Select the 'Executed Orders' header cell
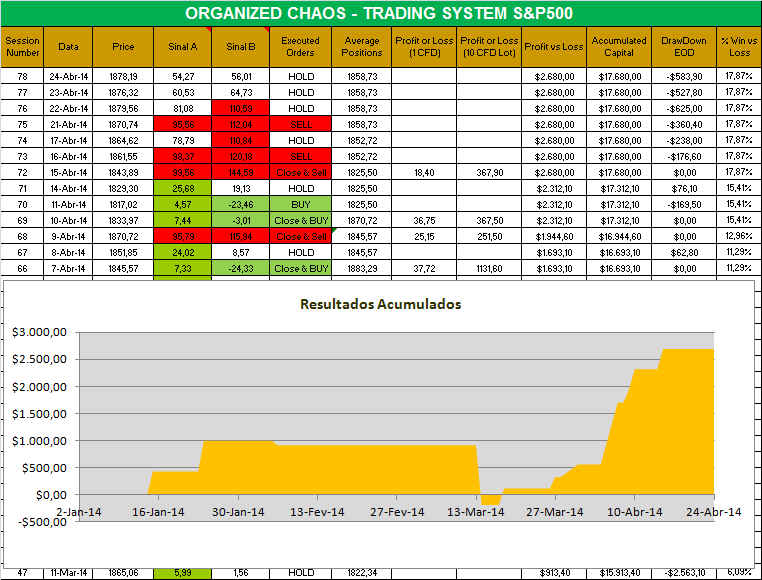This screenshot has height=580, width=762. [300, 47]
